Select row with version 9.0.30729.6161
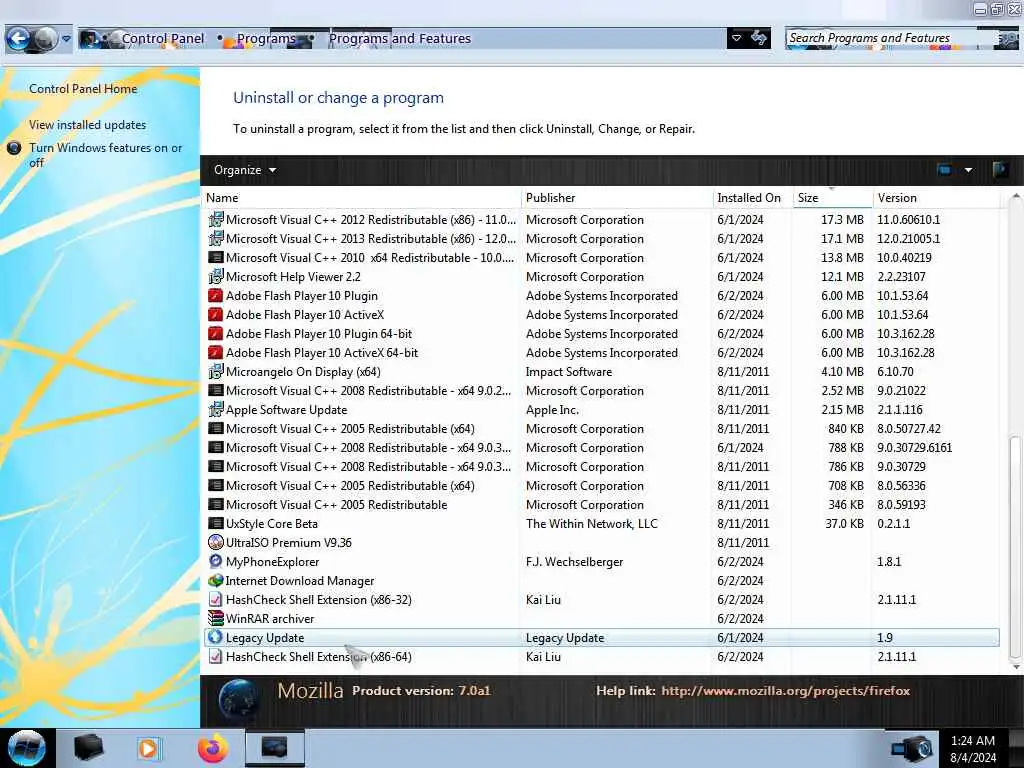1024x768 pixels. tap(602, 447)
